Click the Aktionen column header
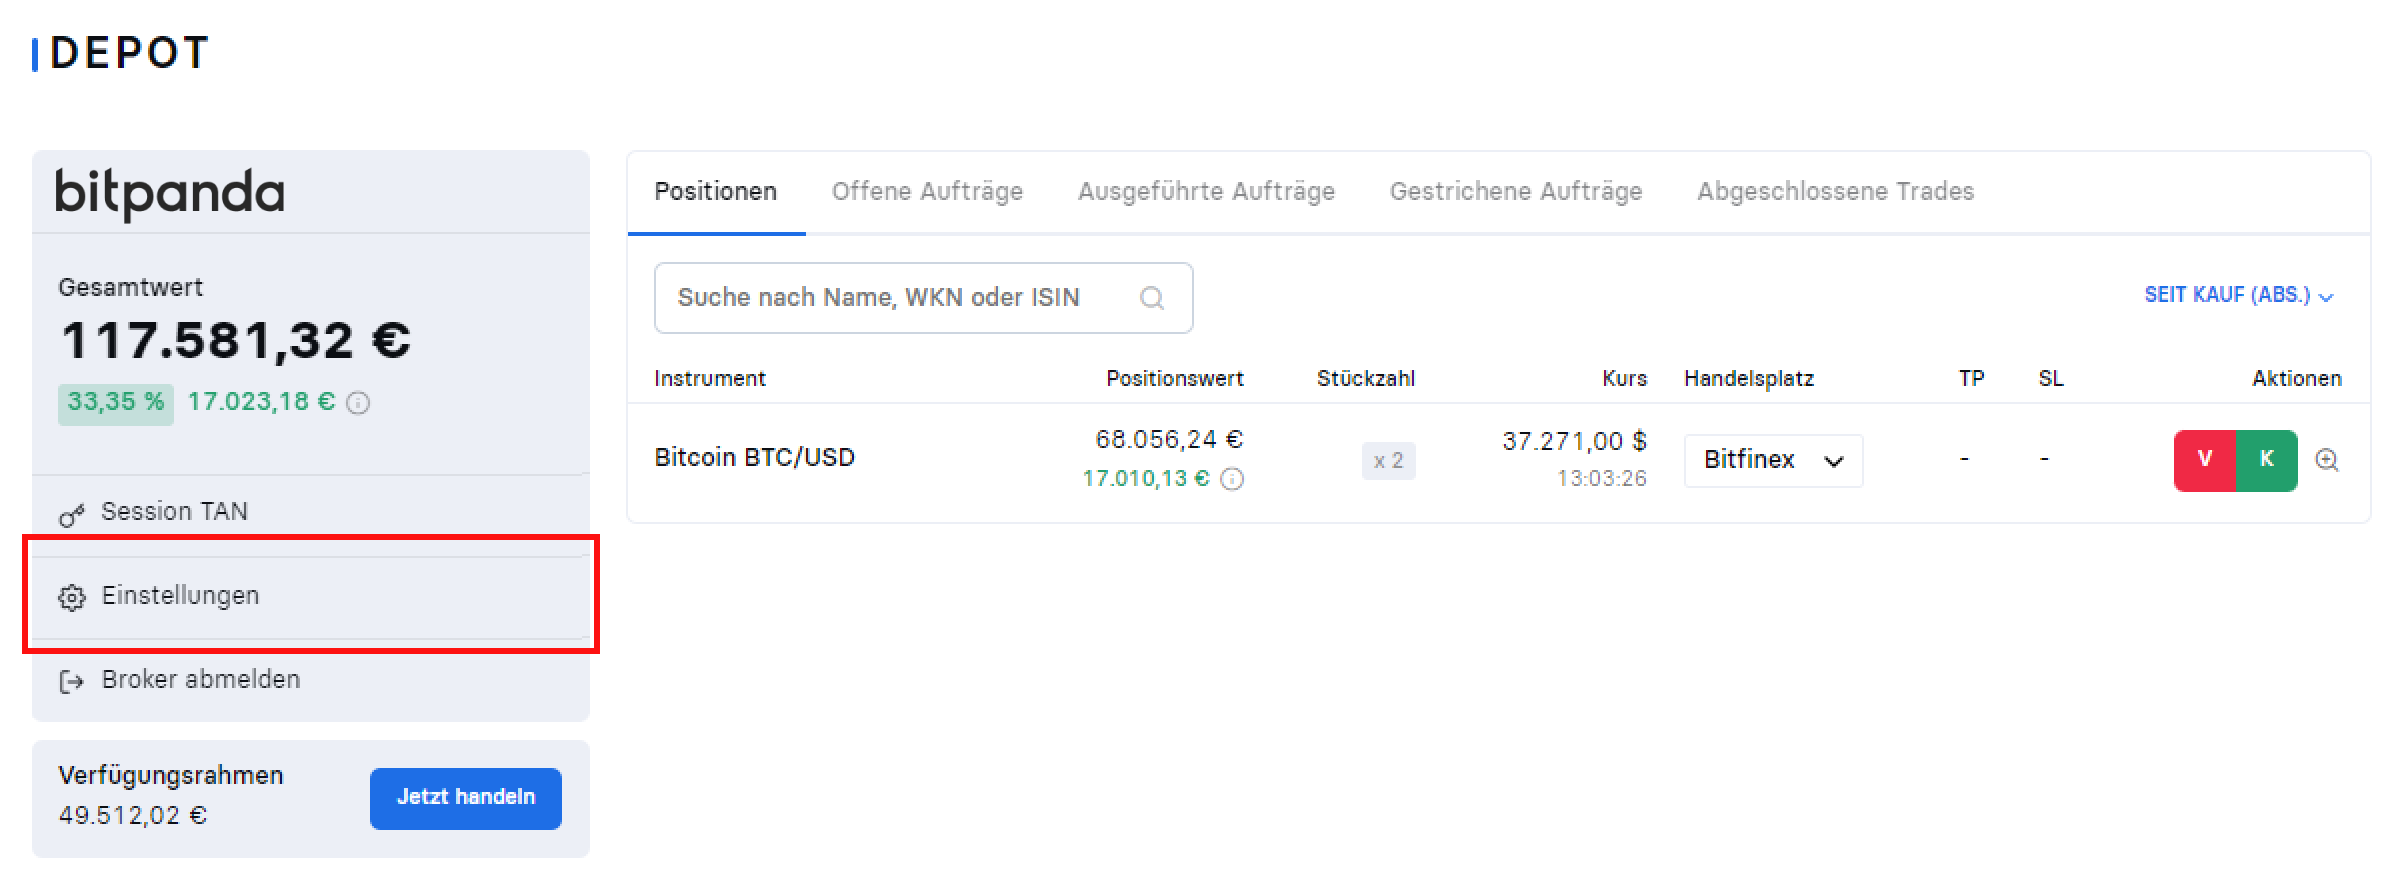Screen dimensions: 2402x894 (2297, 379)
